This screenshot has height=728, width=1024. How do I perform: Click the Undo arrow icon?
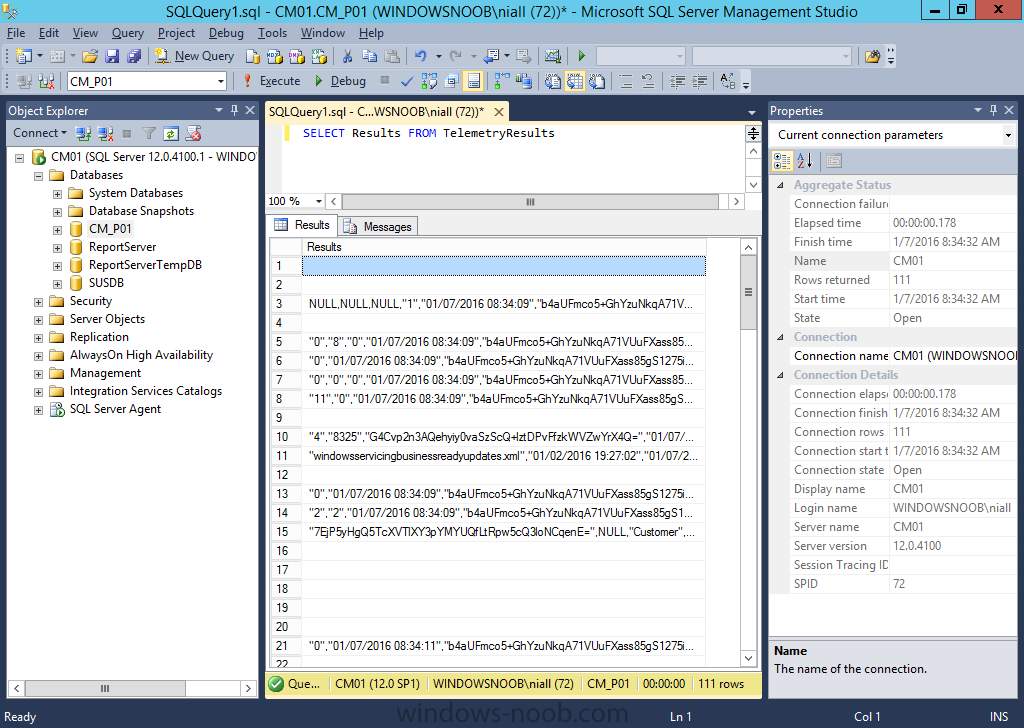point(421,56)
